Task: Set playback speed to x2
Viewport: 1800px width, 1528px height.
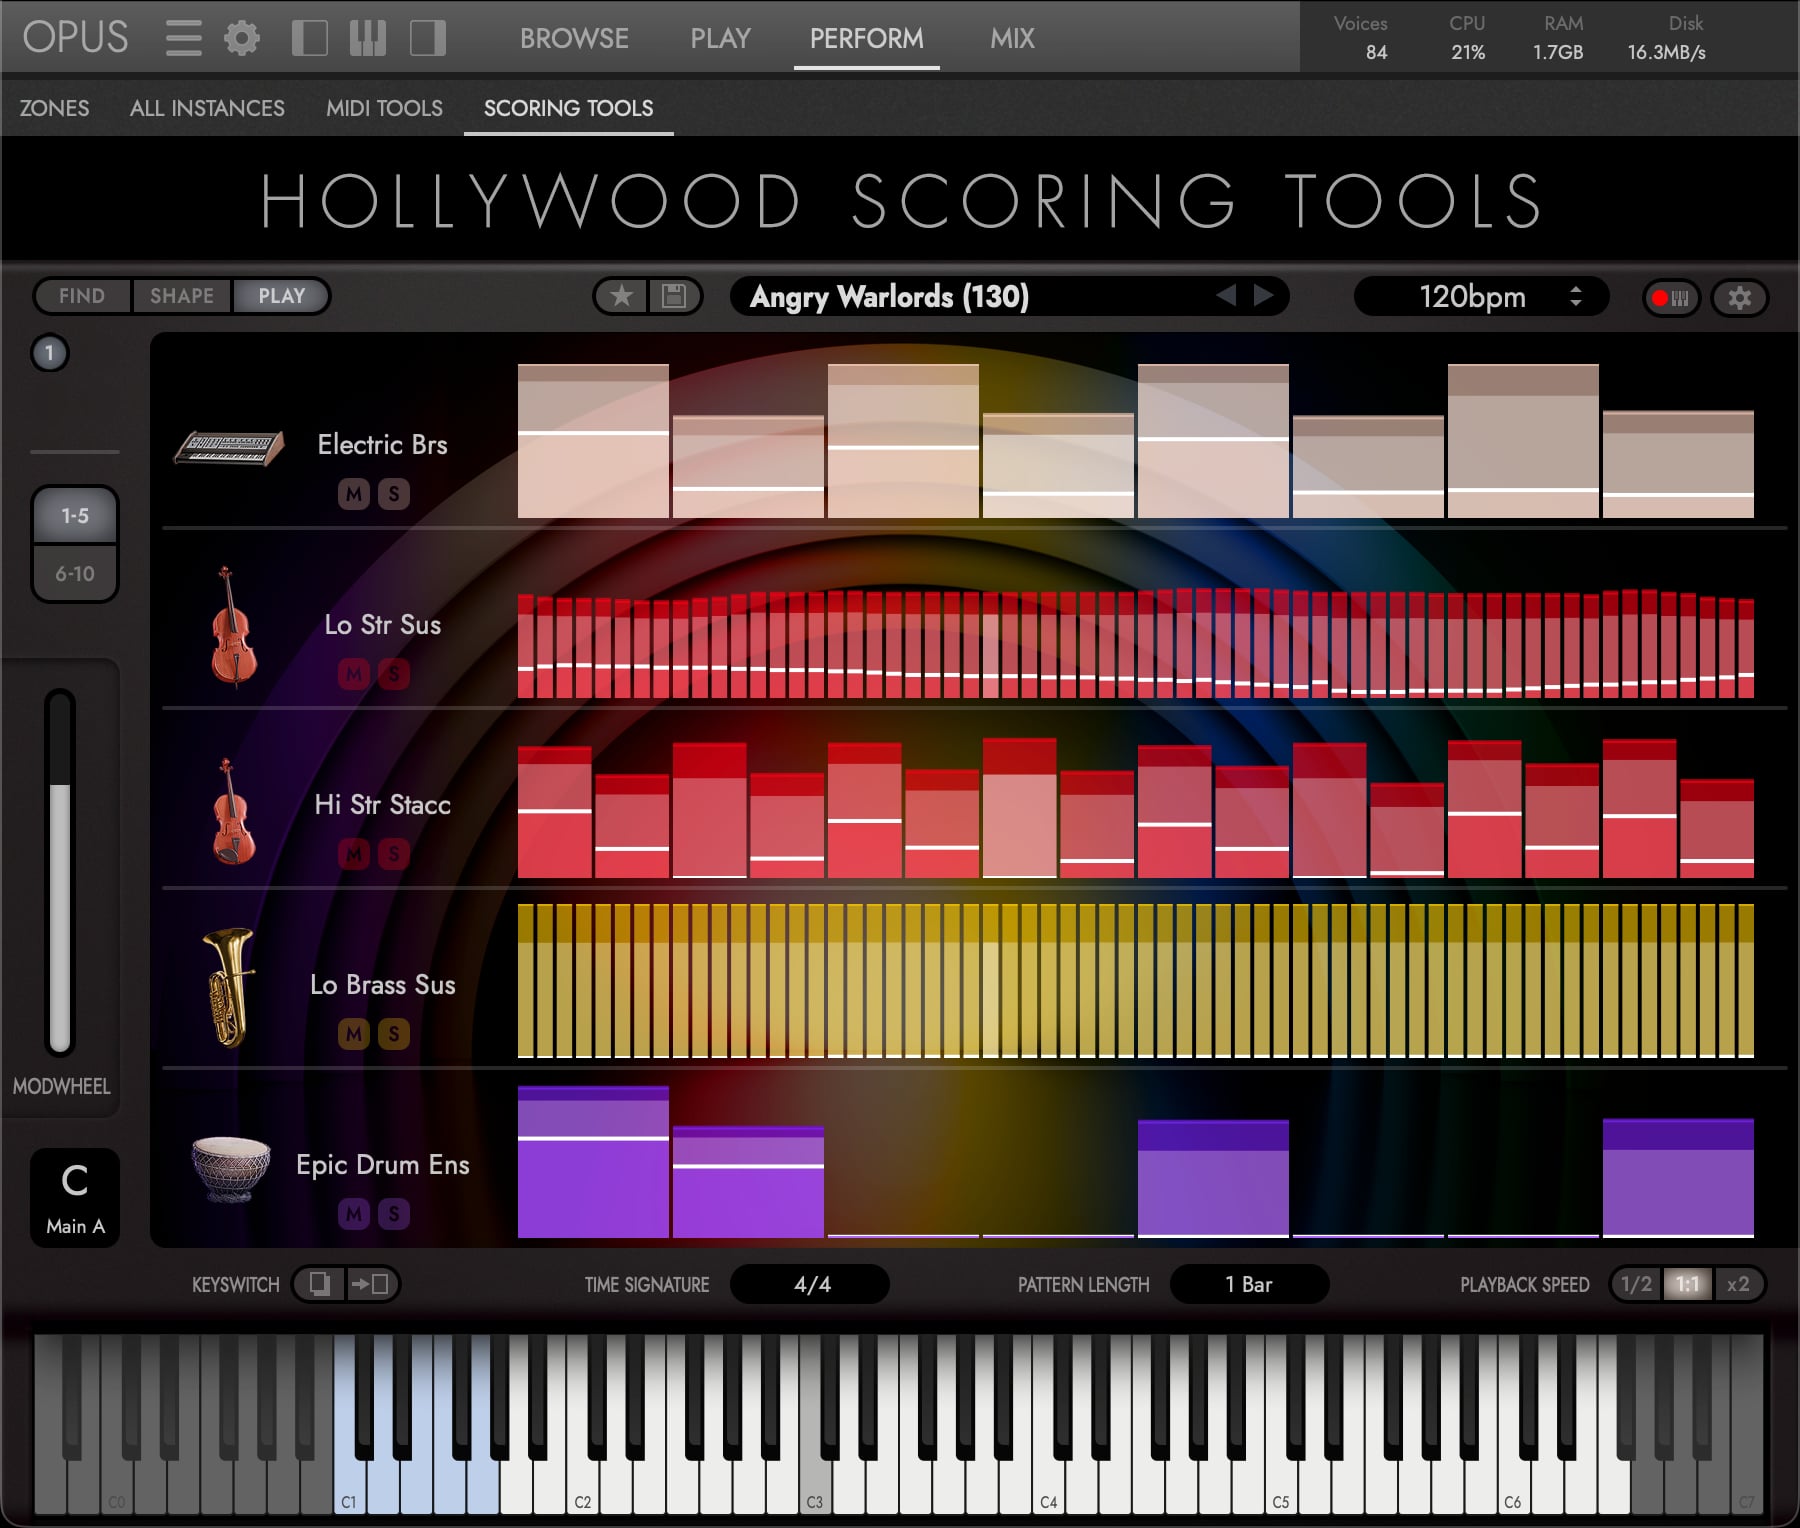Action: point(1738,1284)
